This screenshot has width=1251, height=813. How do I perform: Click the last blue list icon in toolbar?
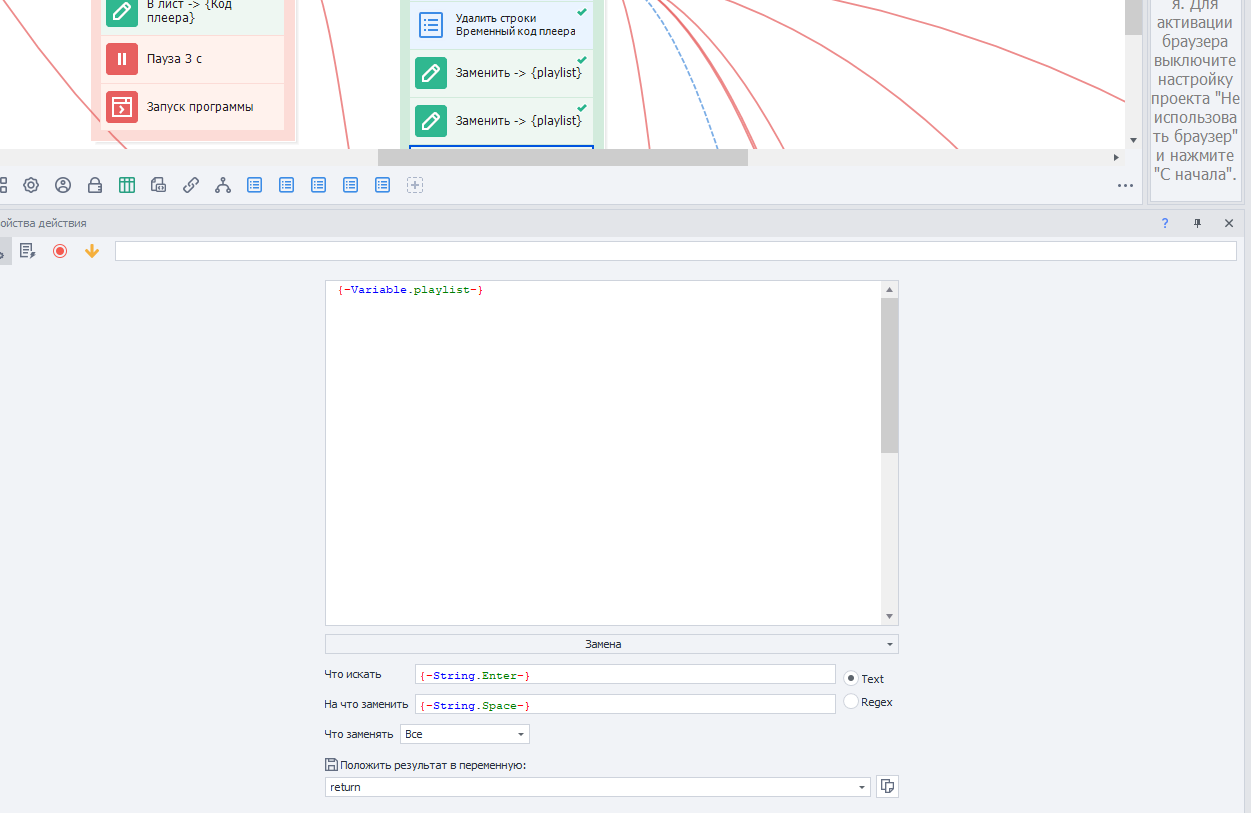(383, 185)
